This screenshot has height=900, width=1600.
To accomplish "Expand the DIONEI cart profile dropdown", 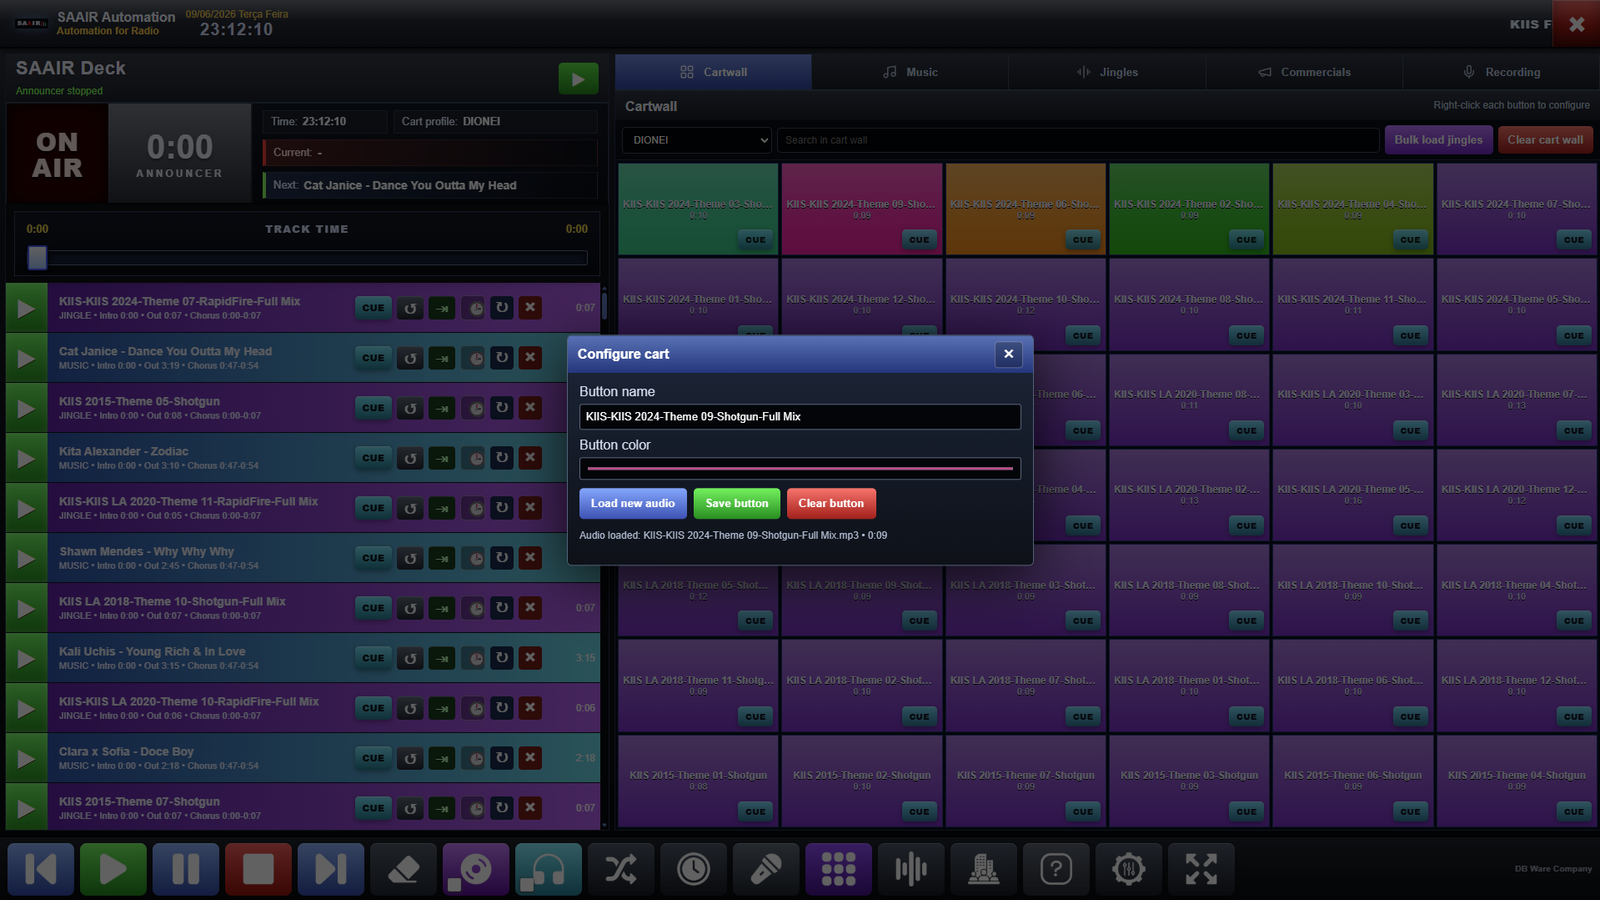I will (697, 140).
